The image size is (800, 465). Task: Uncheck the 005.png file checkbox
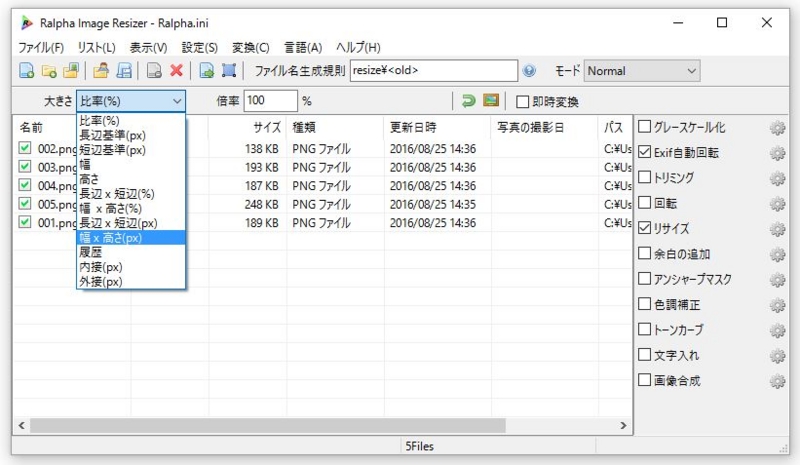pyautogui.click(x=24, y=204)
